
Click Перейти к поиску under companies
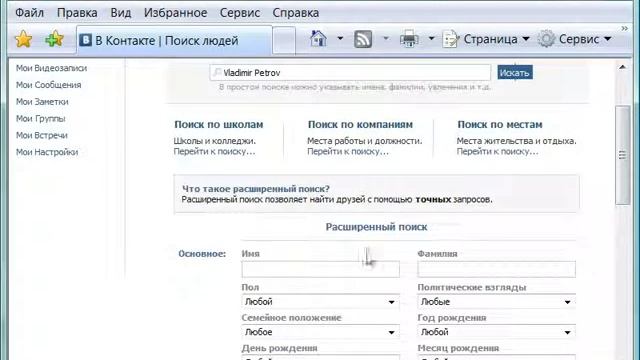click(348, 151)
